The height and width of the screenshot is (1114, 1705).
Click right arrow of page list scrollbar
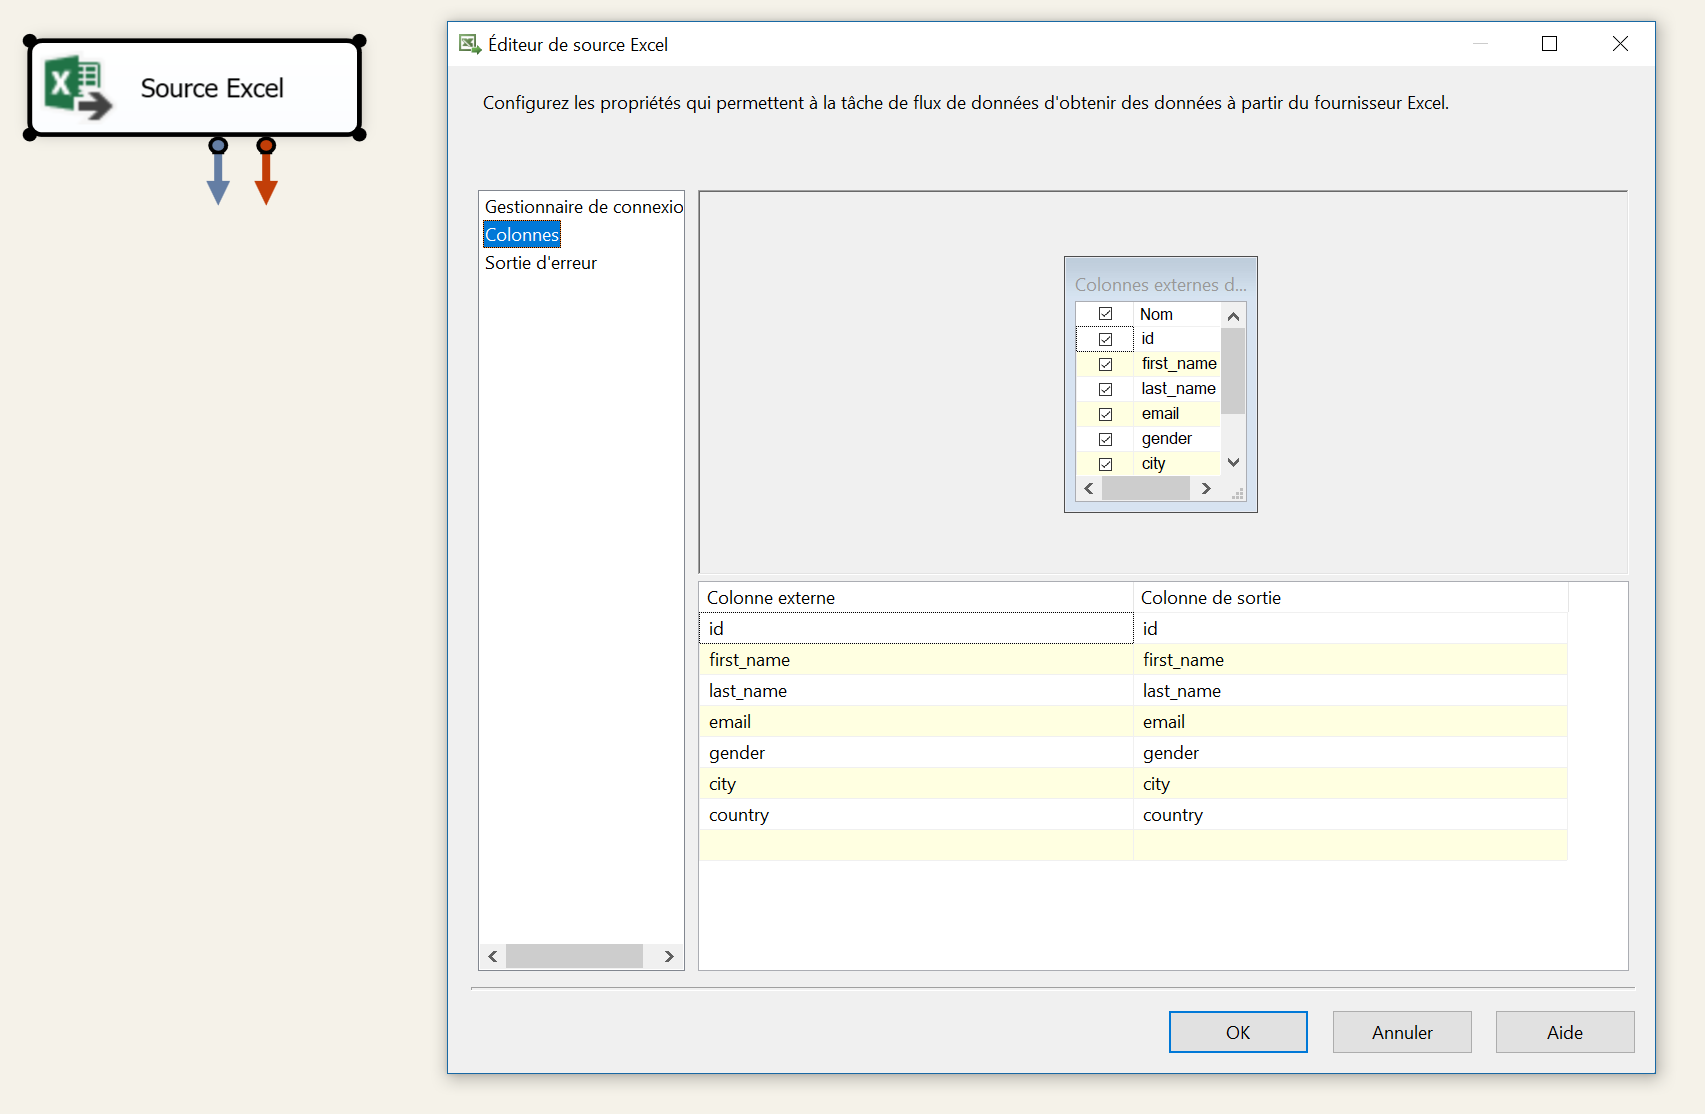(x=669, y=957)
